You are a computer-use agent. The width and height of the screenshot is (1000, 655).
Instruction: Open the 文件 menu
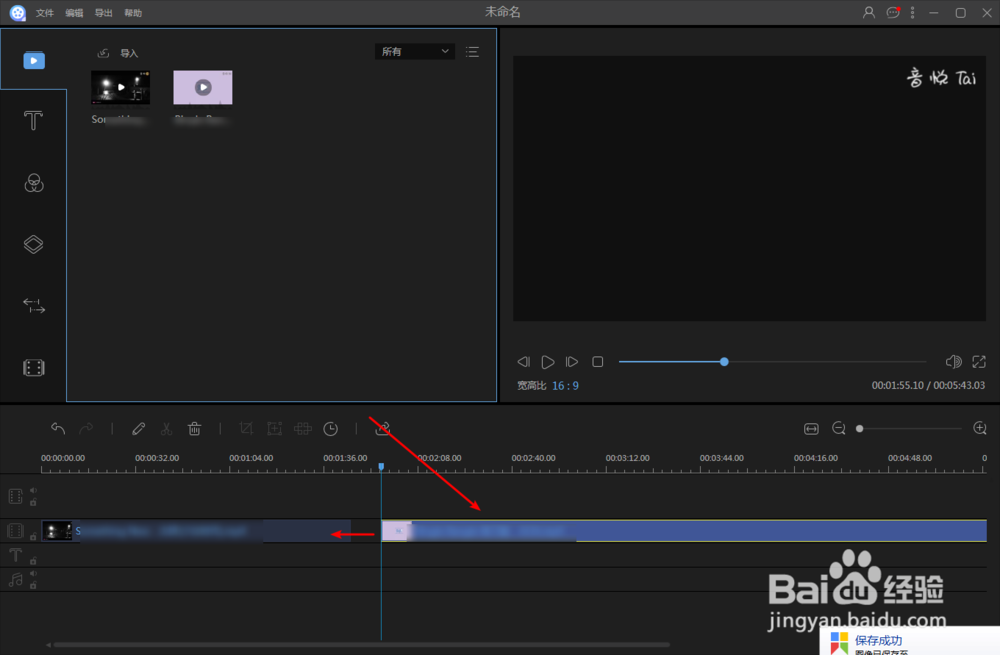[45, 13]
